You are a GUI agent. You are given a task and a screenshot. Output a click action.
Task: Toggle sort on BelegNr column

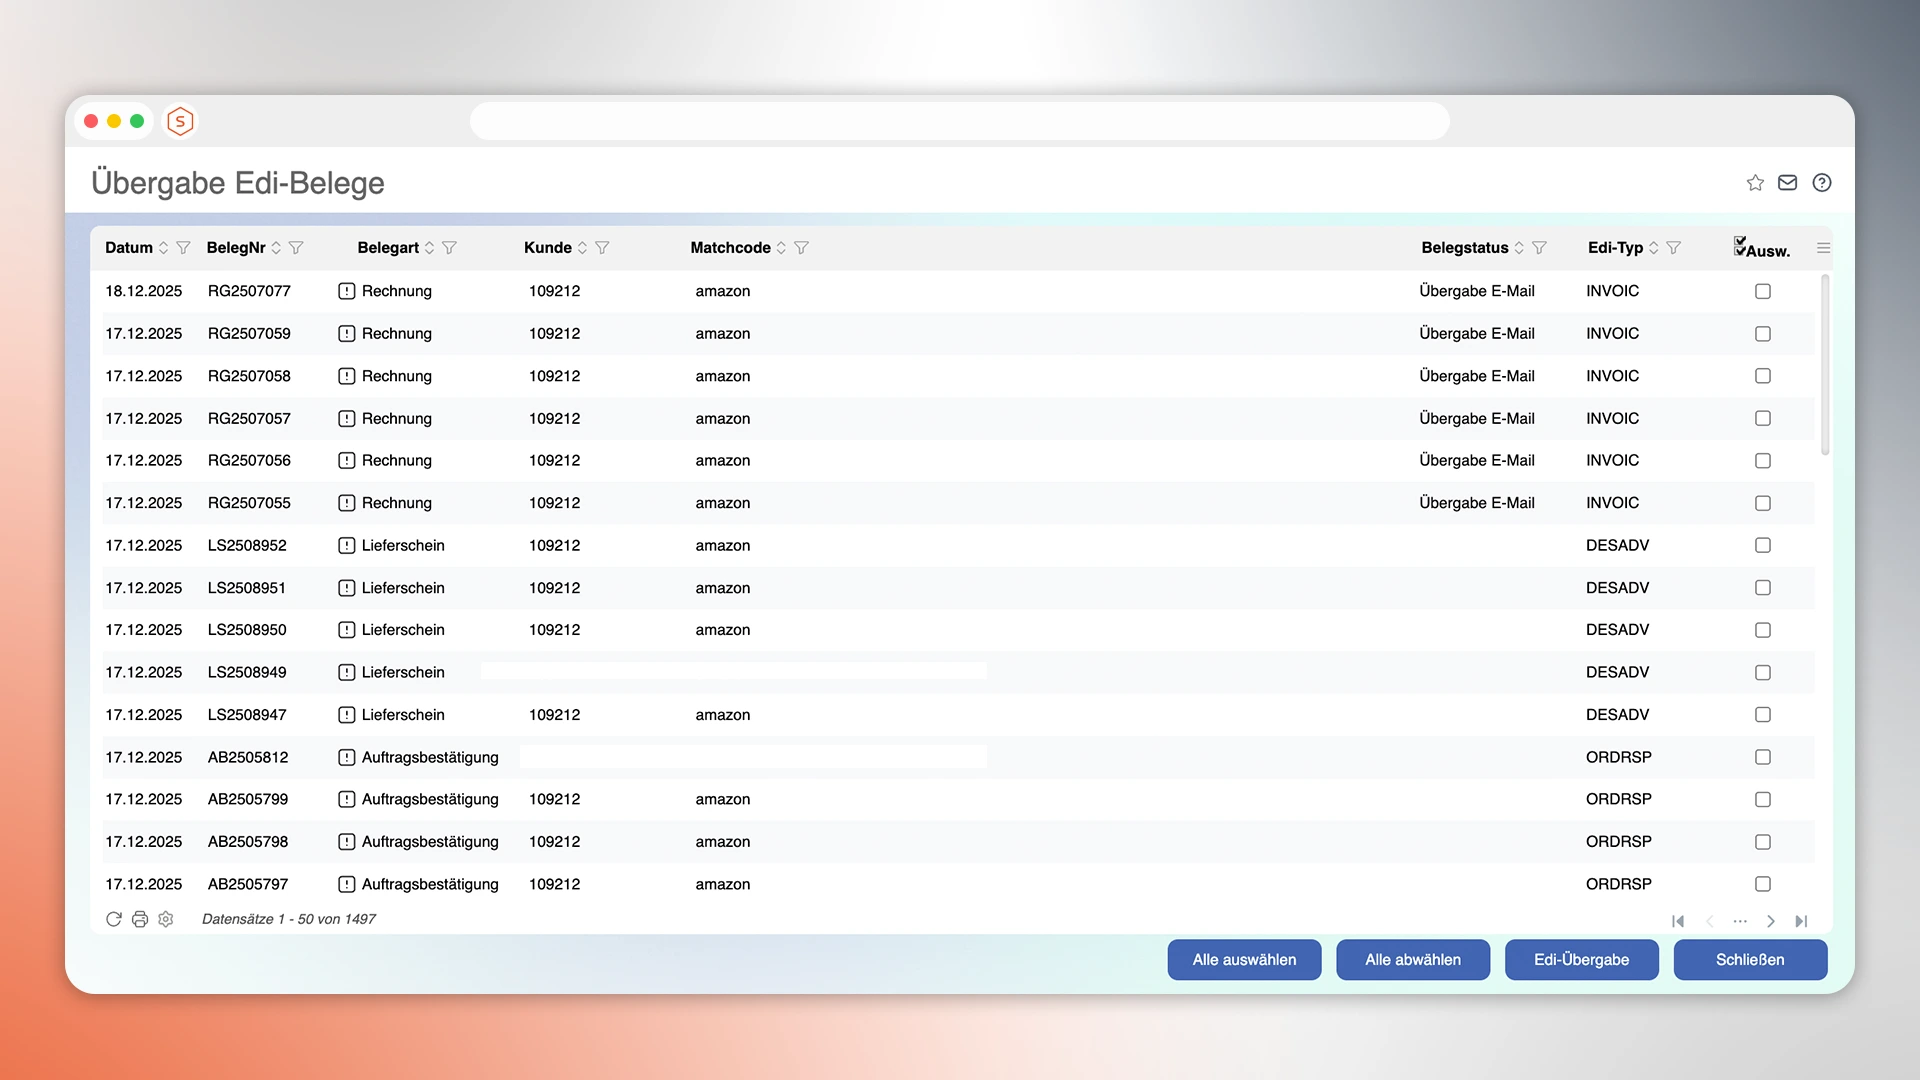point(276,248)
